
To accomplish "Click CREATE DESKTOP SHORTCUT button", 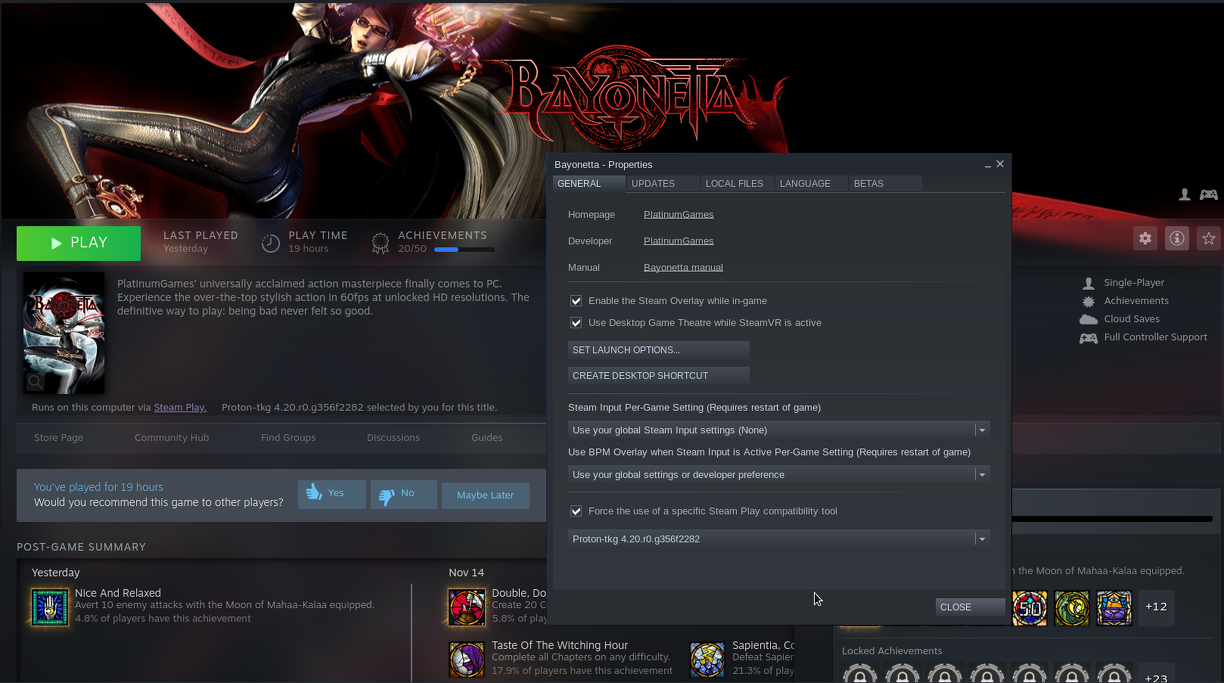I will click(659, 376).
